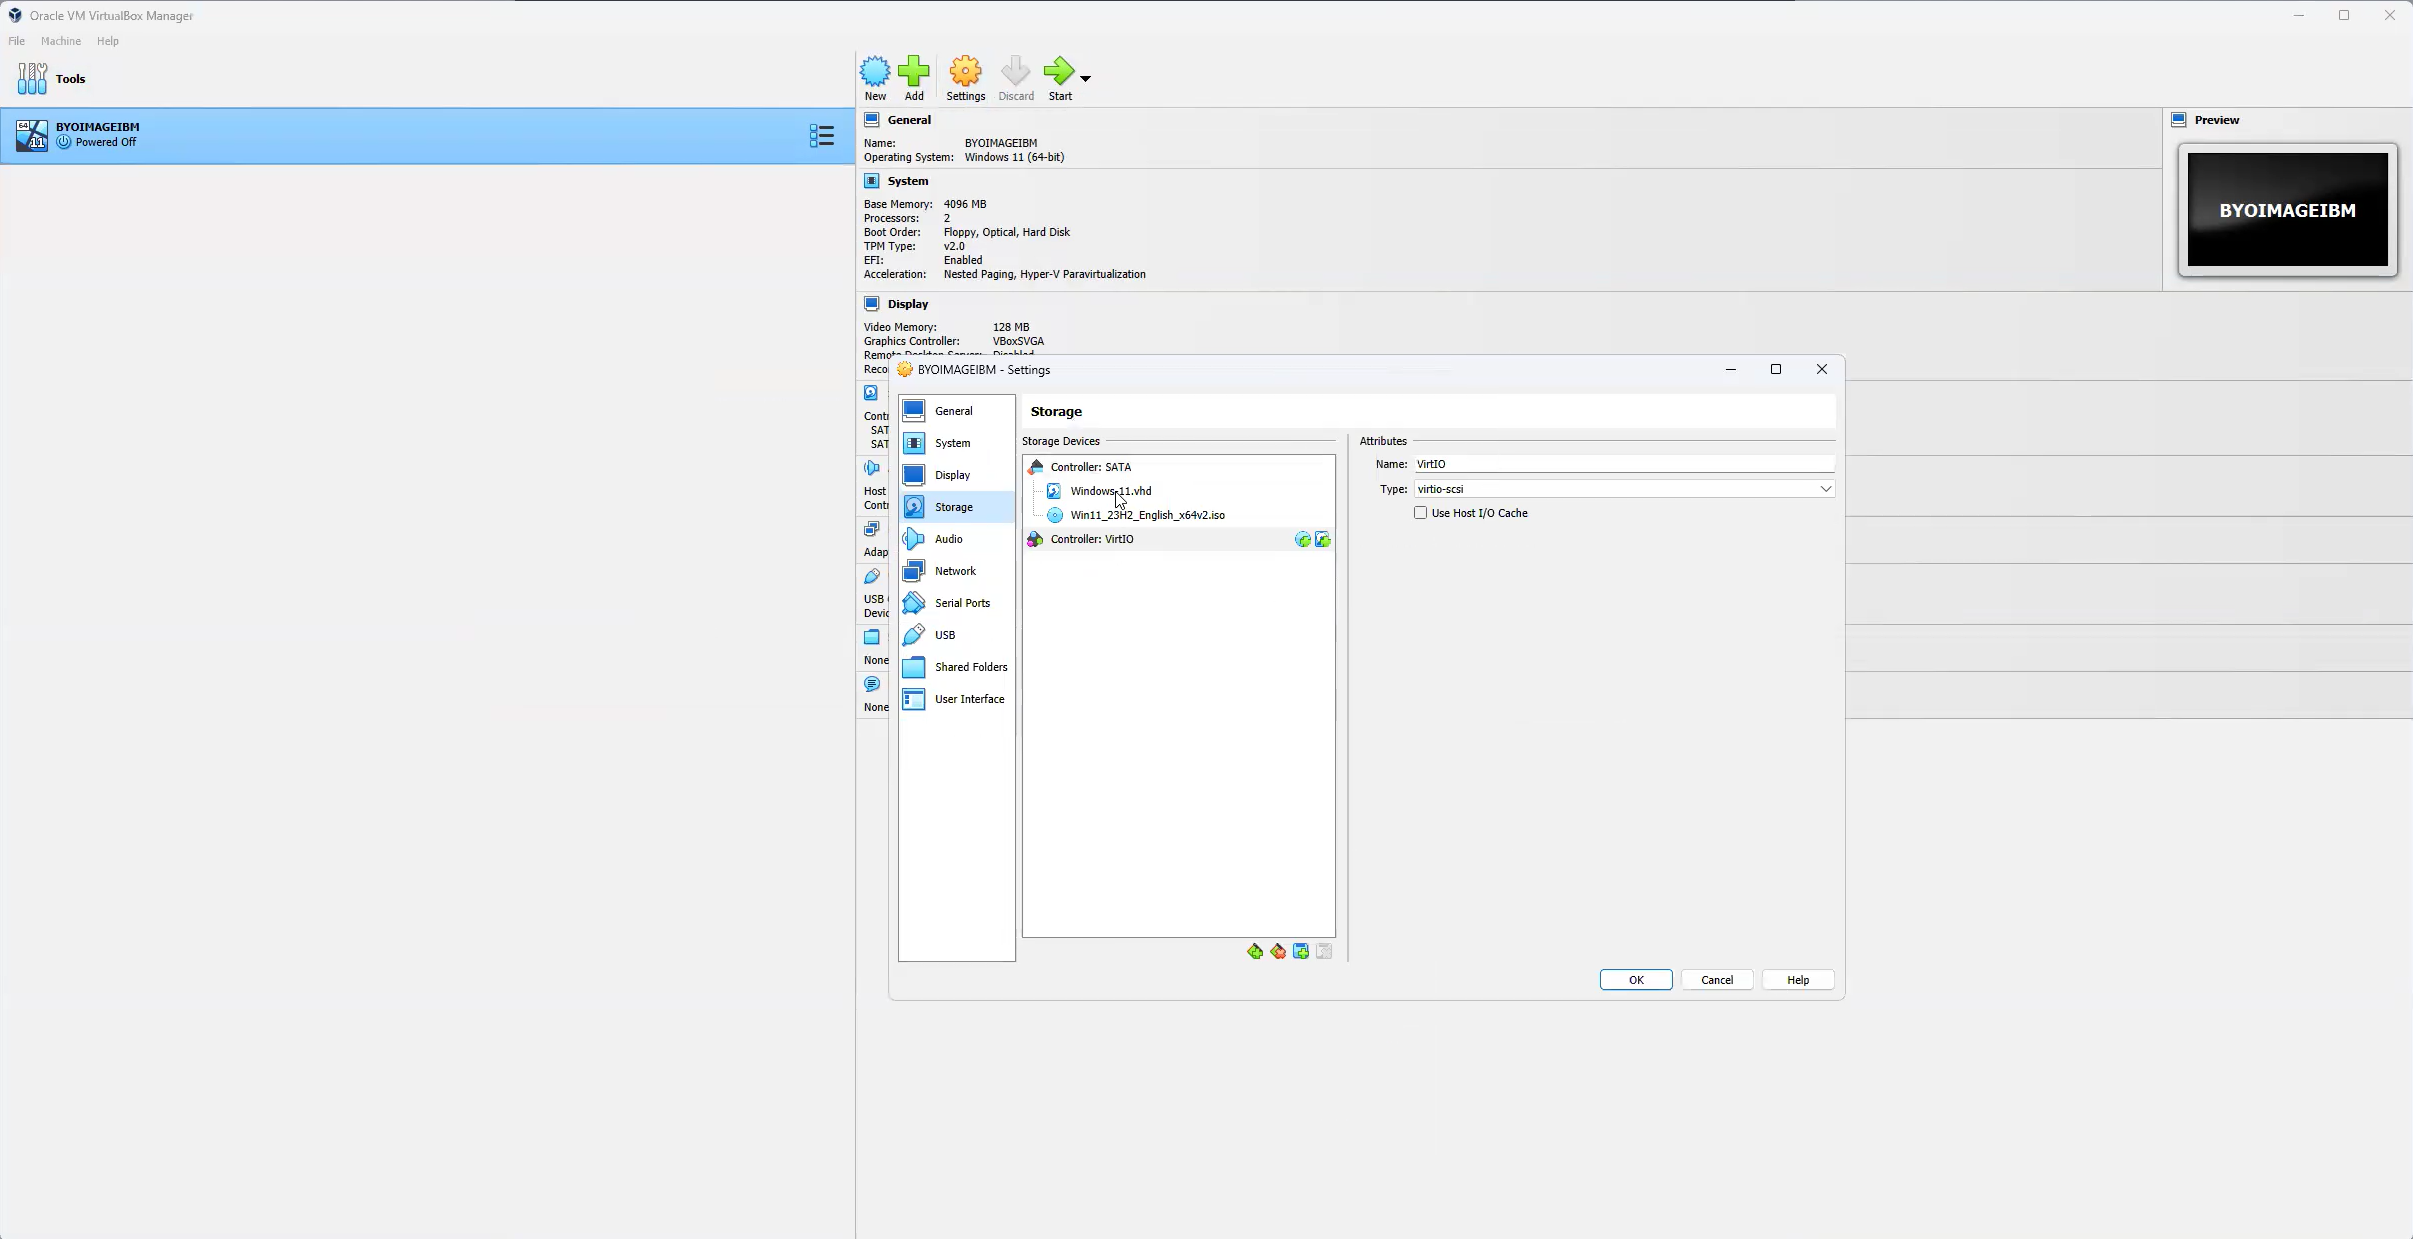Click the Cancel button to discard changes

click(1716, 980)
